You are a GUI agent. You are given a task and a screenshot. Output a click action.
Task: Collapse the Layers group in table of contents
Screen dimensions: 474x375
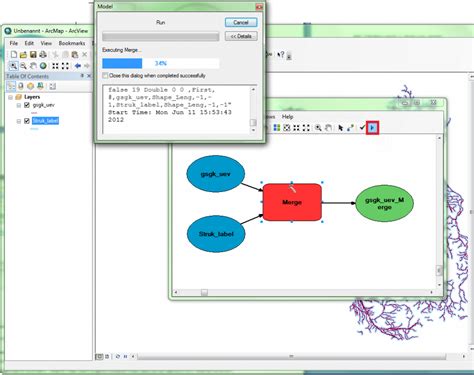[x=10, y=97]
